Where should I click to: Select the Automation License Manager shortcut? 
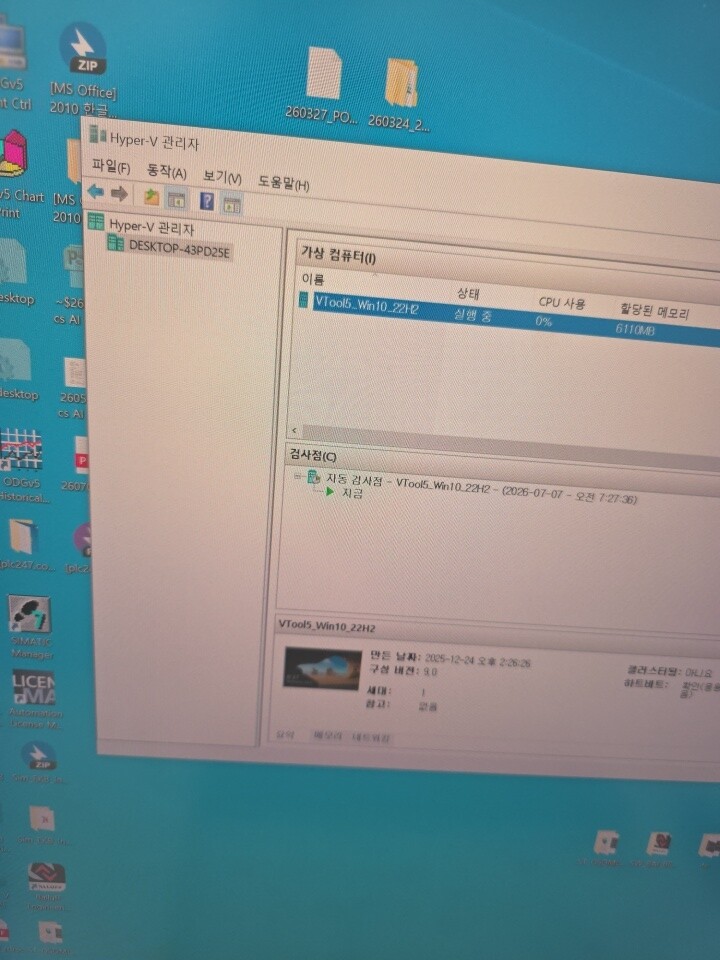(x=34, y=700)
